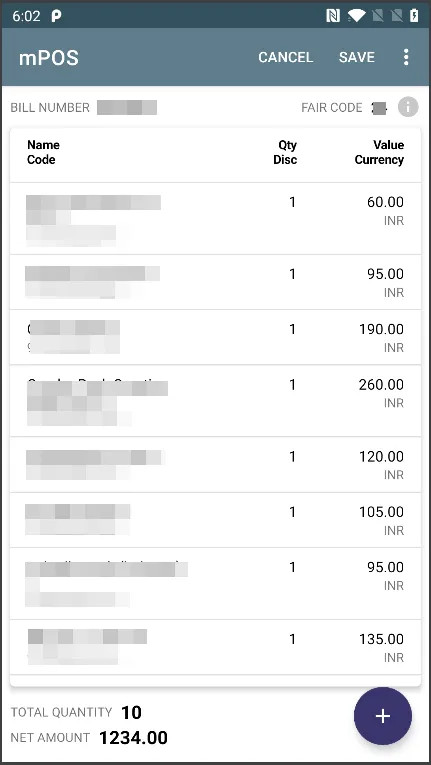Tap the Value Currency column header

[379, 152]
